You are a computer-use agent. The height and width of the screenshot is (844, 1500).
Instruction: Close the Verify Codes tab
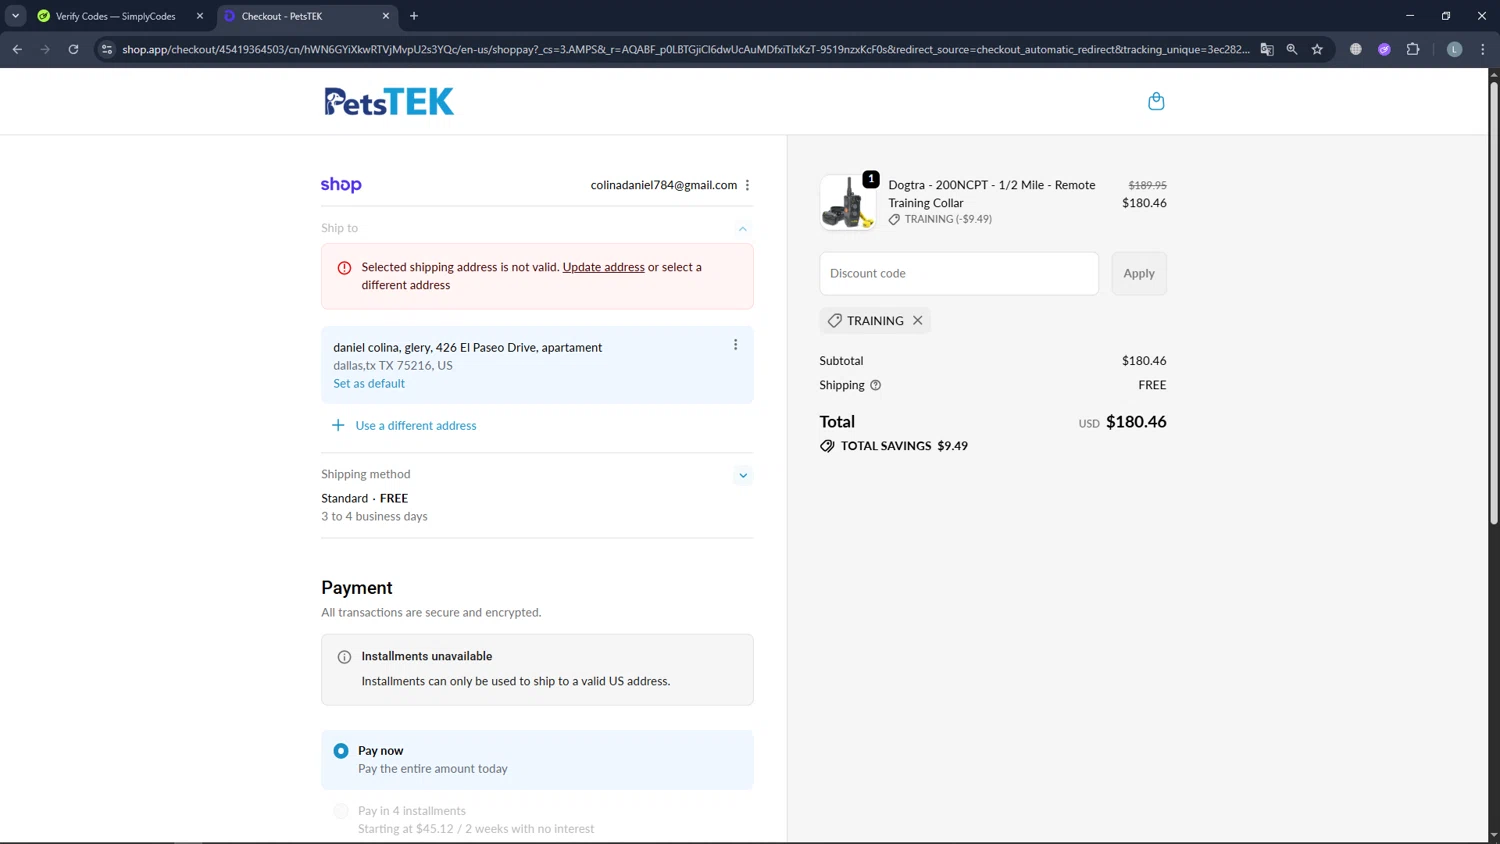pos(199,16)
